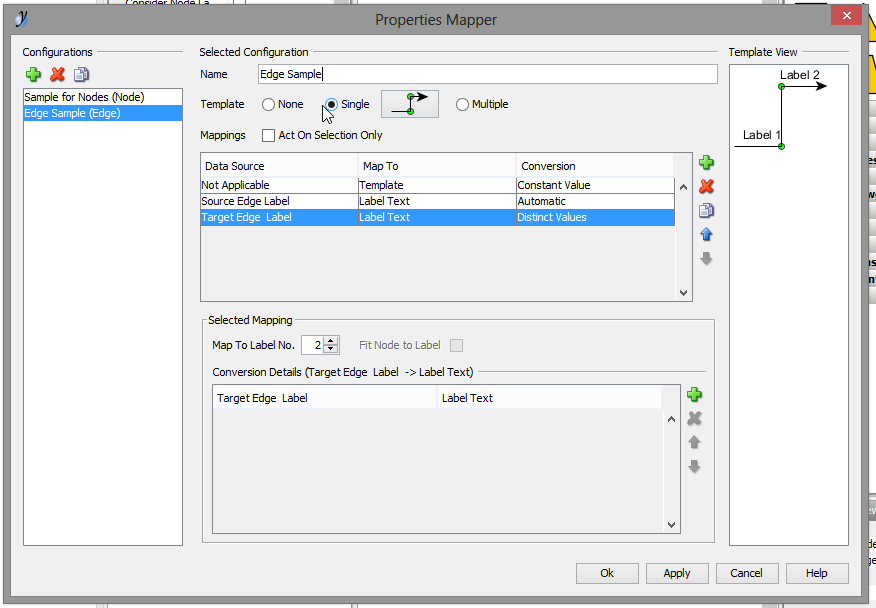Add a conversion details entry

tap(694, 395)
